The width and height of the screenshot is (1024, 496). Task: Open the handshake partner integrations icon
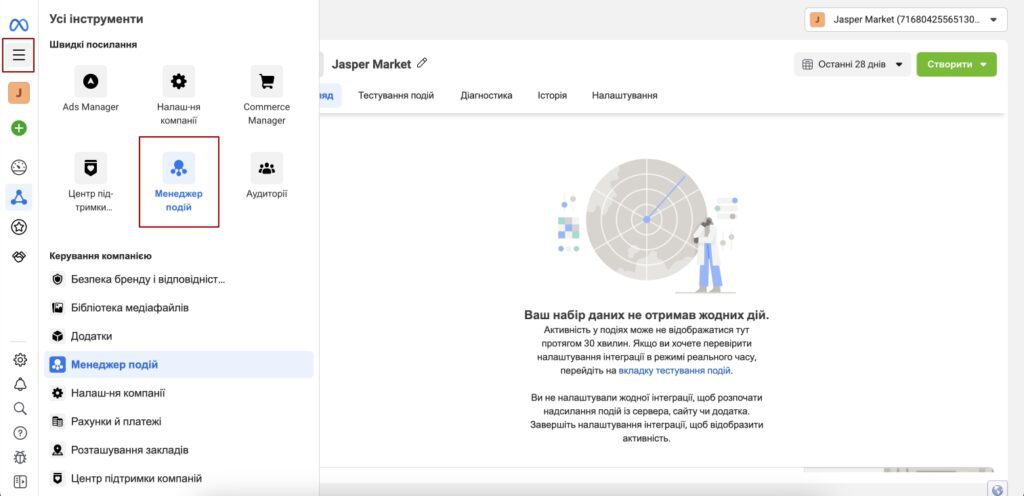pyautogui.click(x=19, y=257)
